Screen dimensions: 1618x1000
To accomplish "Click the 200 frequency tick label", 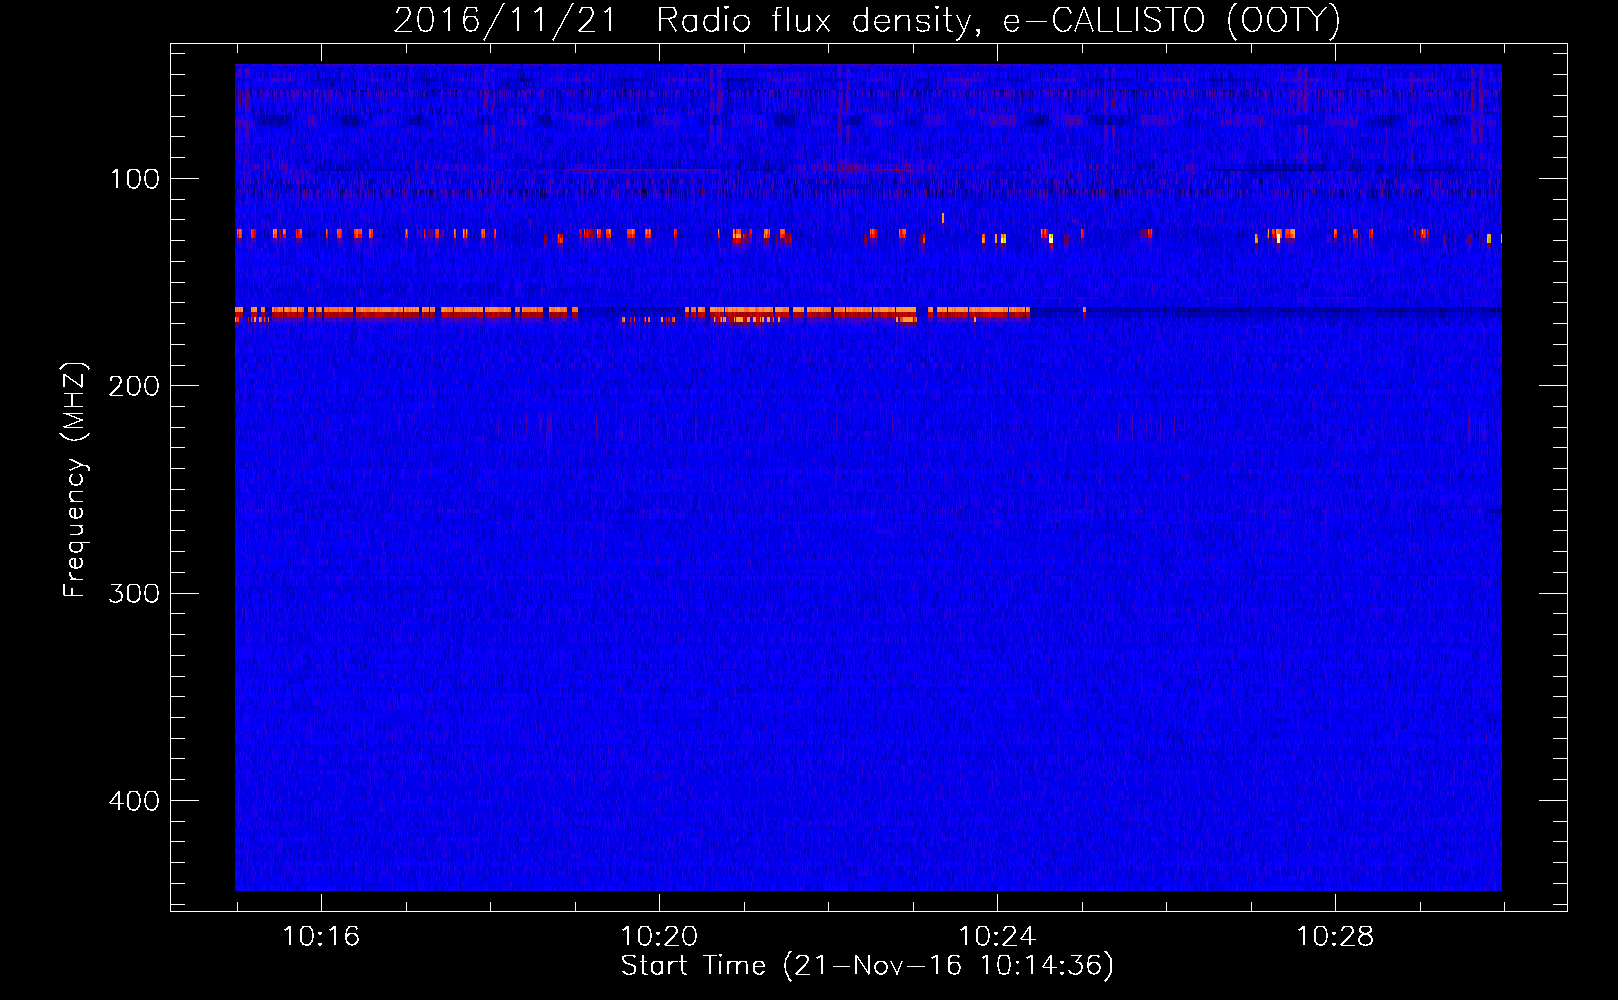I will [134, 386].
